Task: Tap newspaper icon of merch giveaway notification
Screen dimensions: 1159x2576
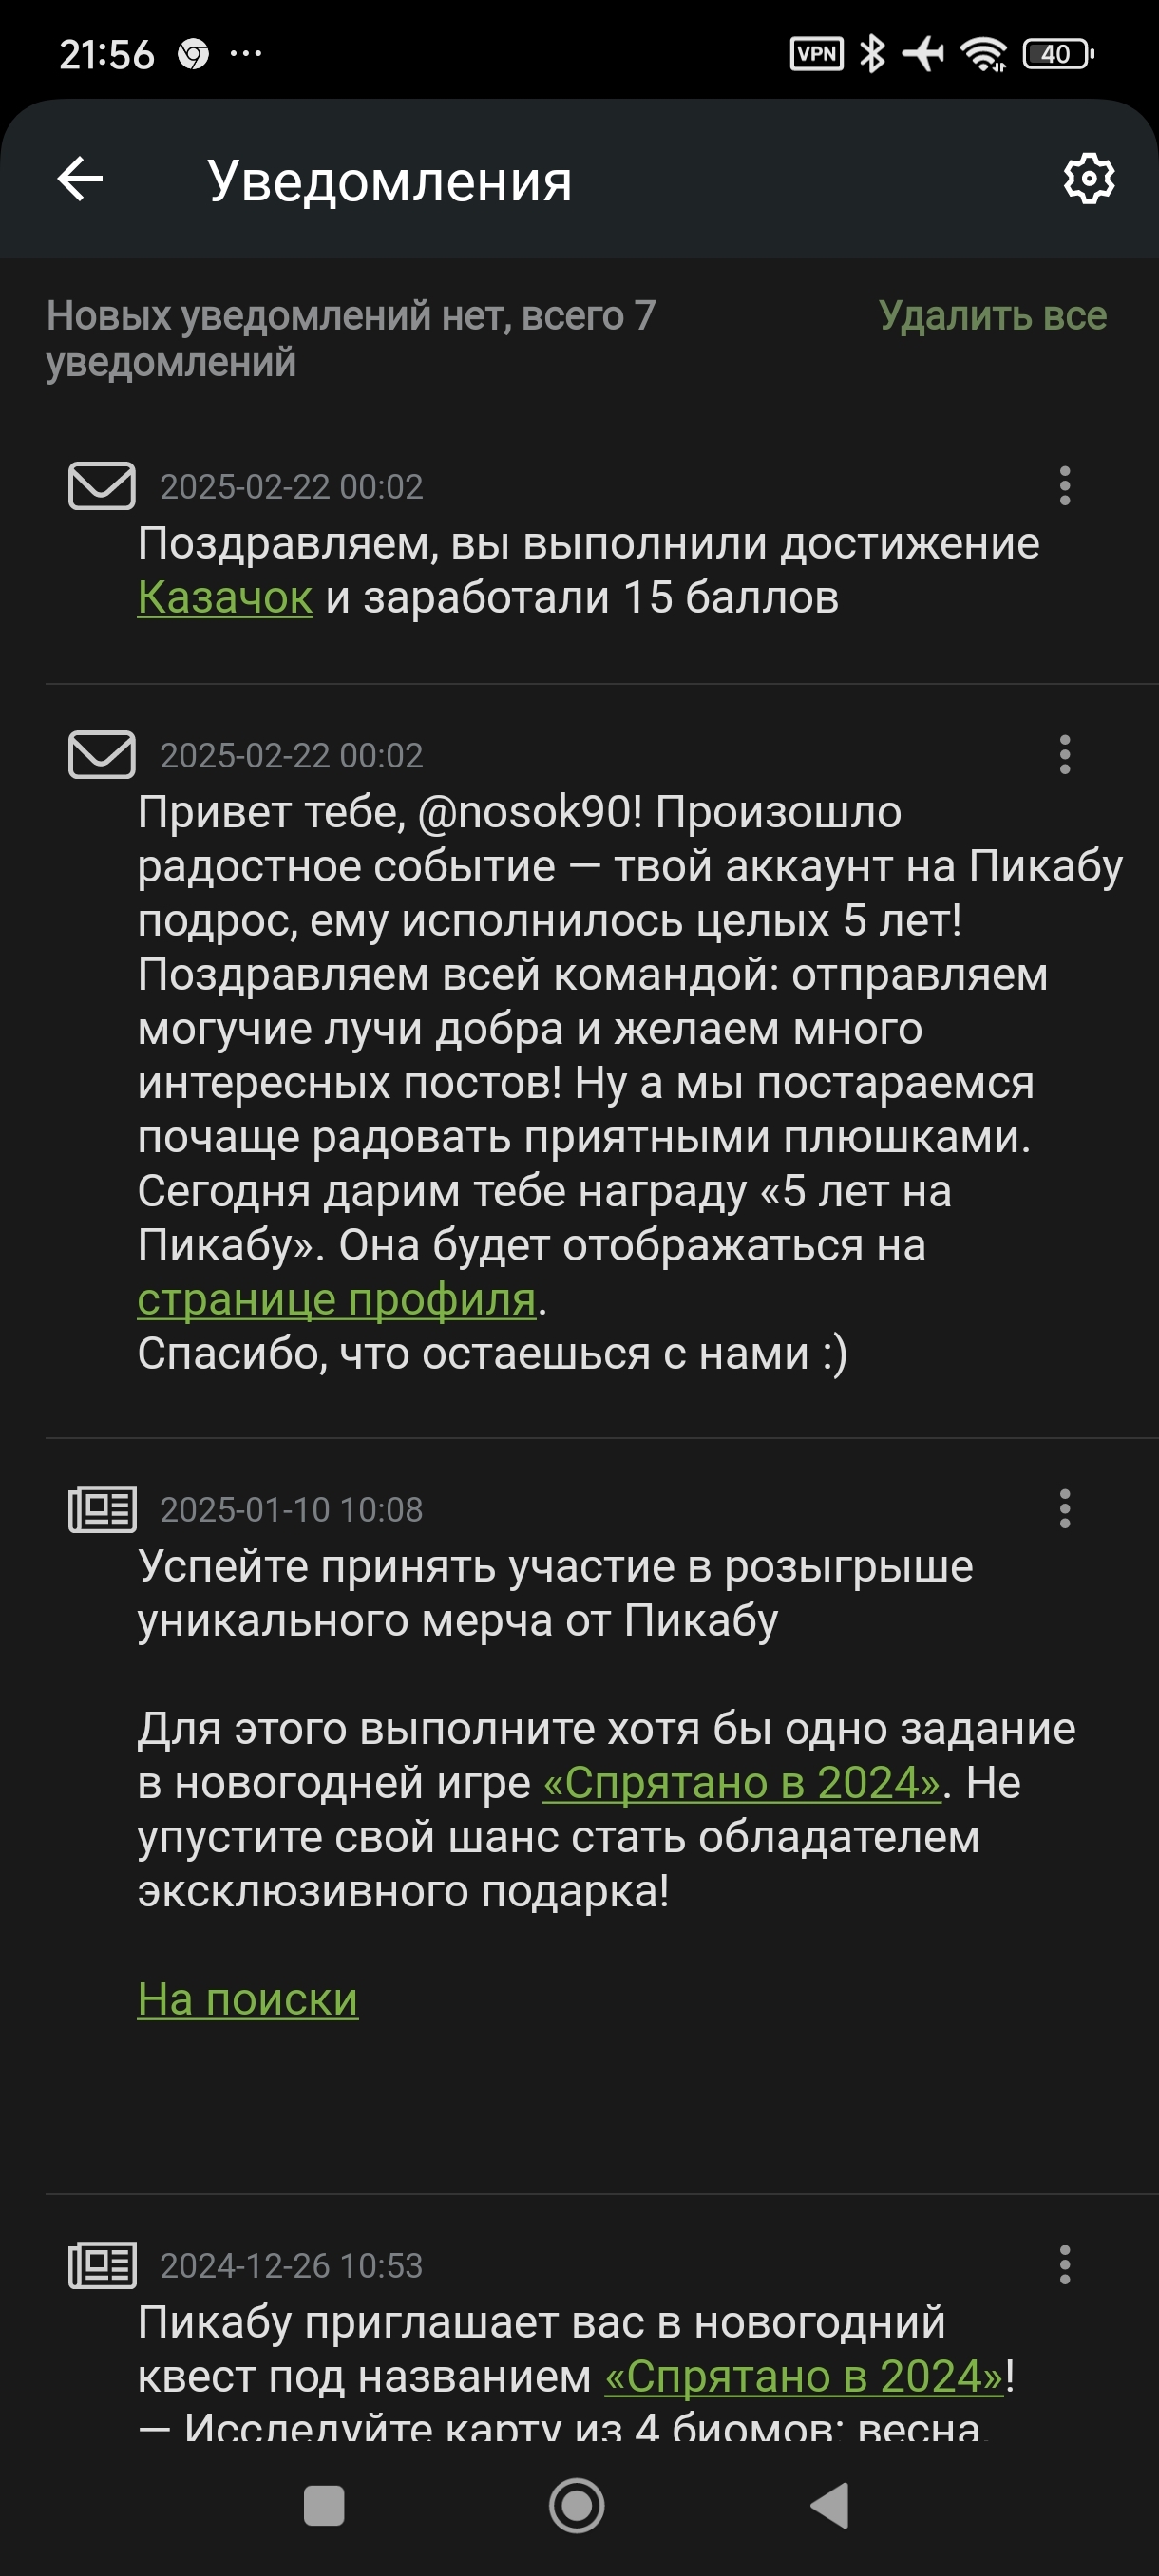Action: coord(101,1509)
